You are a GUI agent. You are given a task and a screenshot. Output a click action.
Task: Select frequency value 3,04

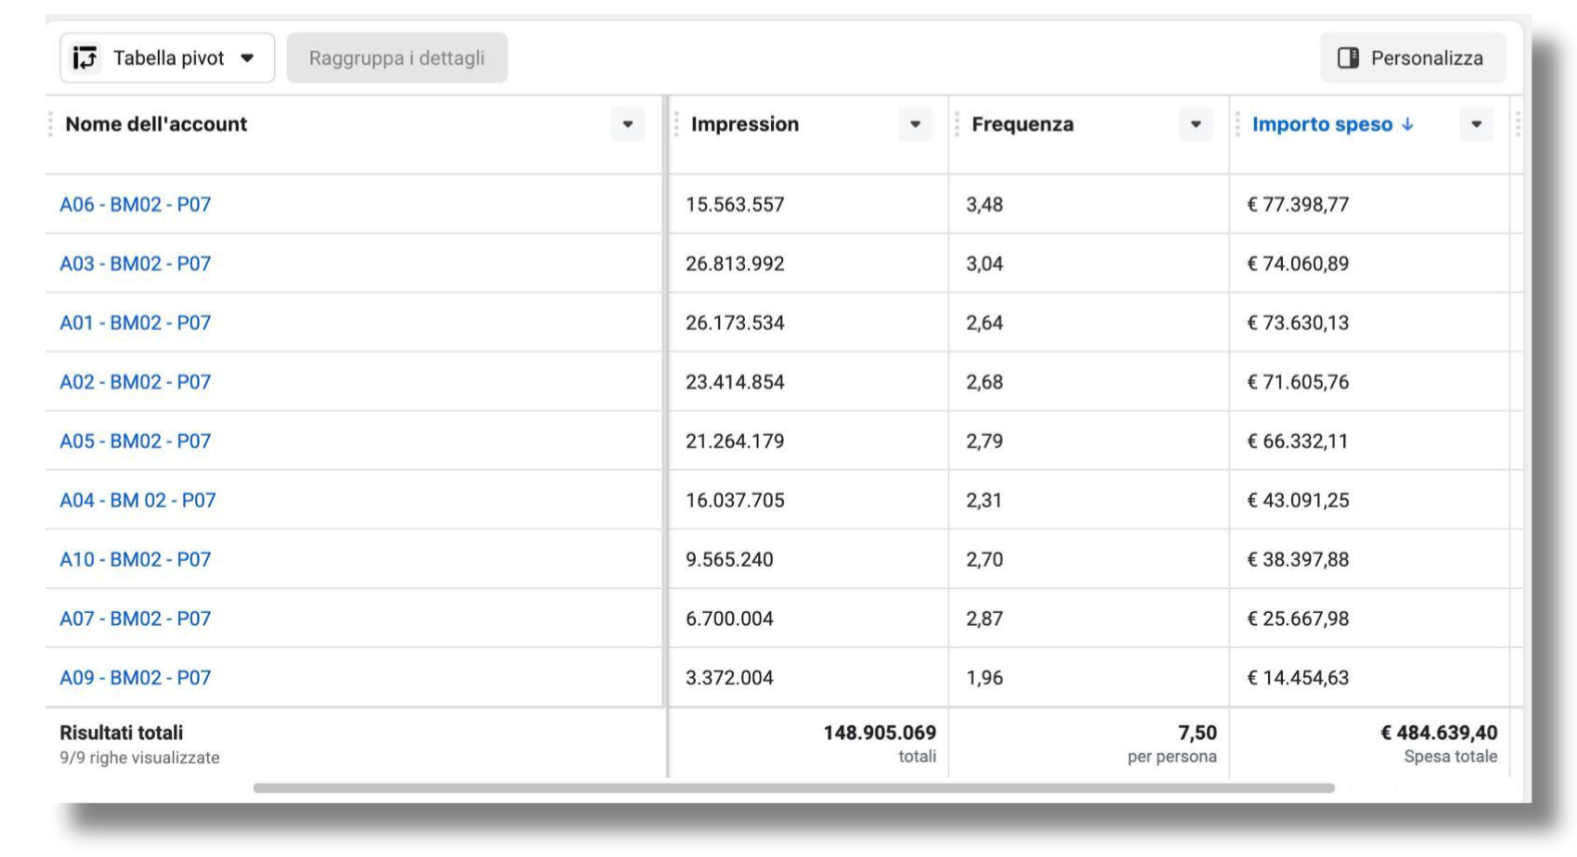(x=984, y=263)
